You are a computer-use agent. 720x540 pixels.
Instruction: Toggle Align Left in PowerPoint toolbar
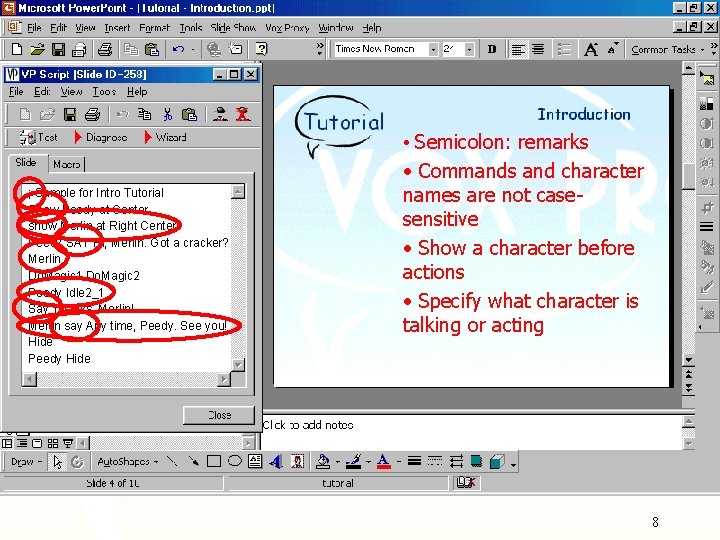tap(518, 49)
